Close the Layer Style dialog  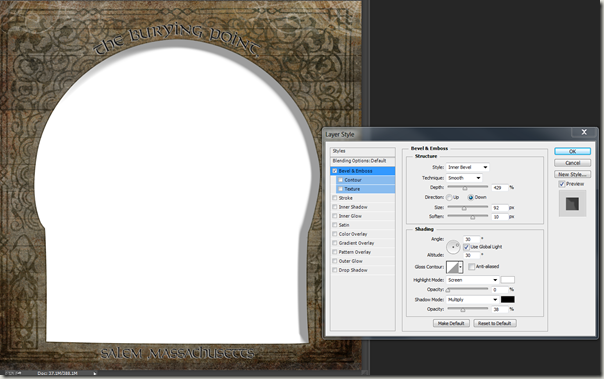tap(584, 132)
